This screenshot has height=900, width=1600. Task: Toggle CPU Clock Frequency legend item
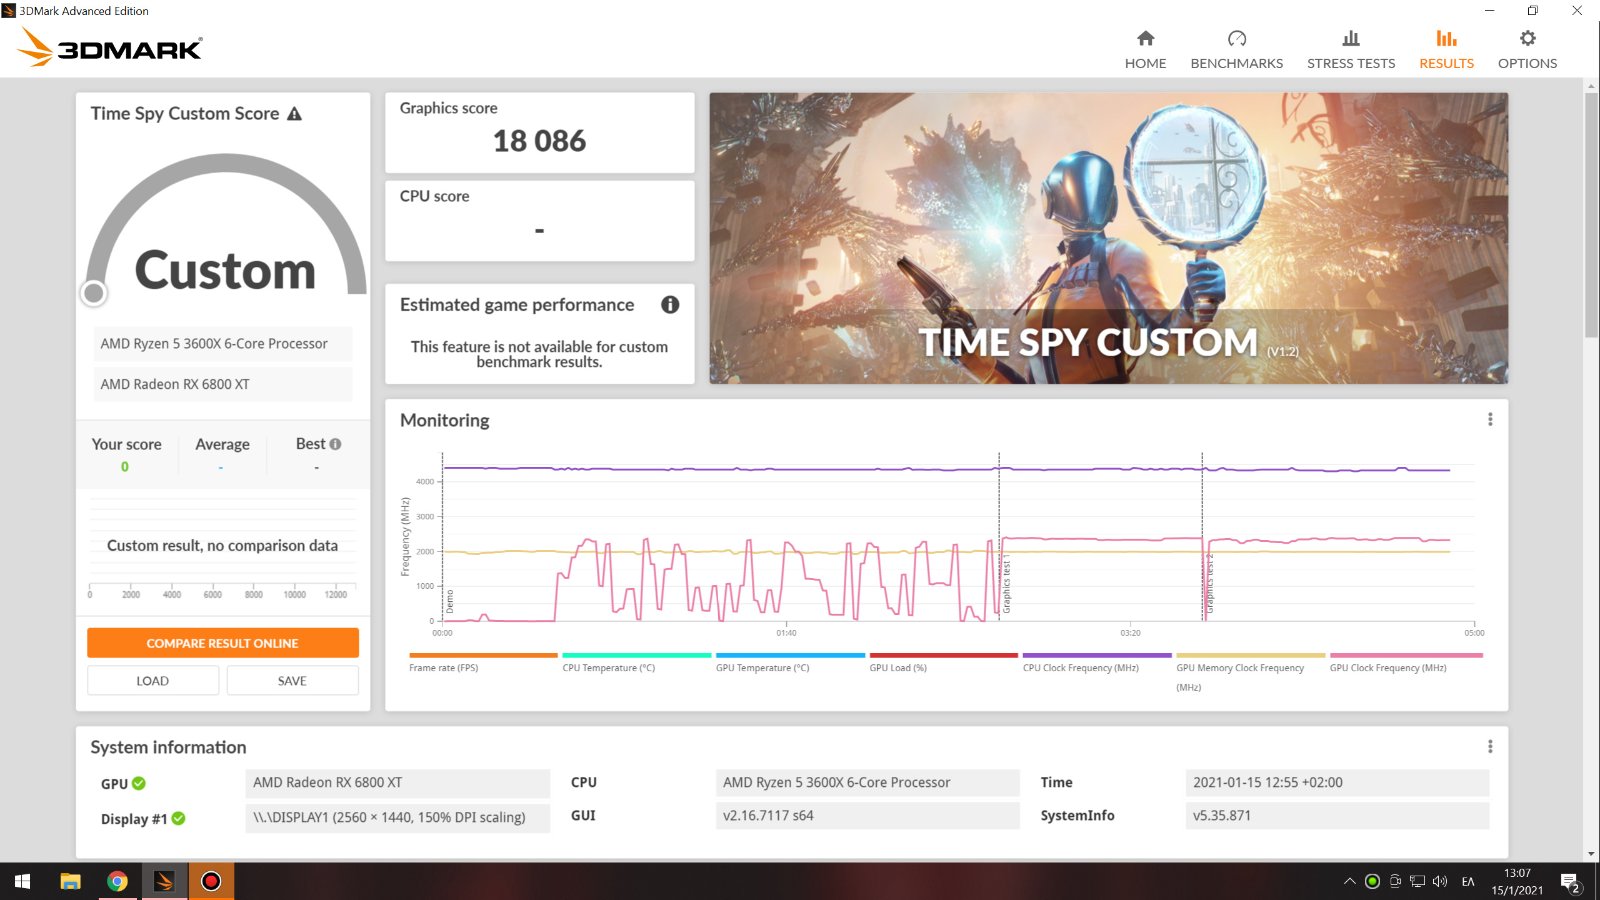click(1097, 663)
